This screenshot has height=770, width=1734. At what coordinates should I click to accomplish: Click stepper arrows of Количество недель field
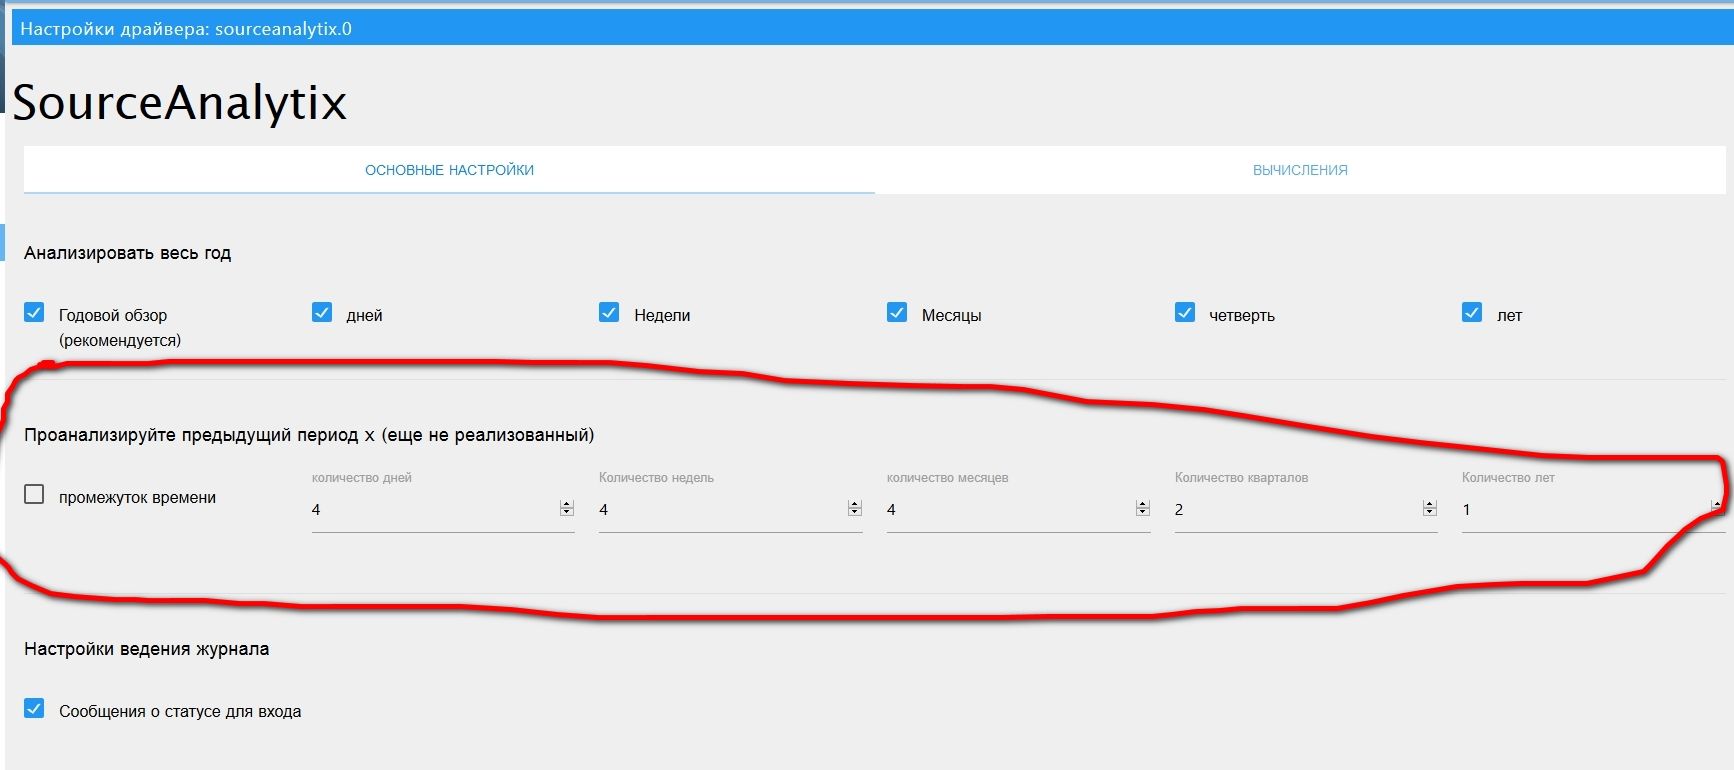pyautogui.click(x=855, y=509)
